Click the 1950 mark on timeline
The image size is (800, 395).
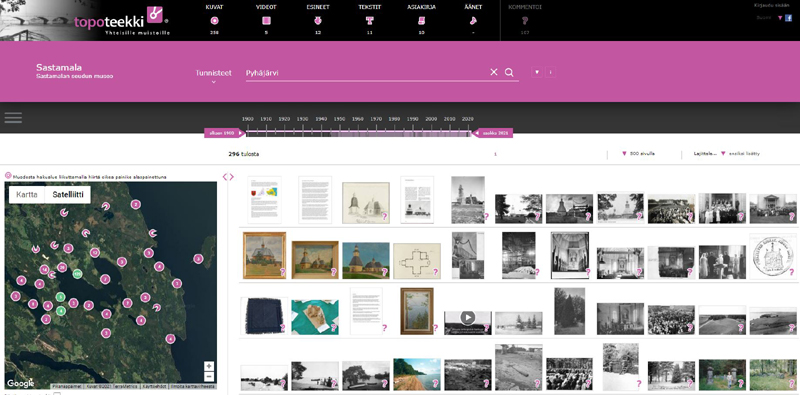(339, 119)
